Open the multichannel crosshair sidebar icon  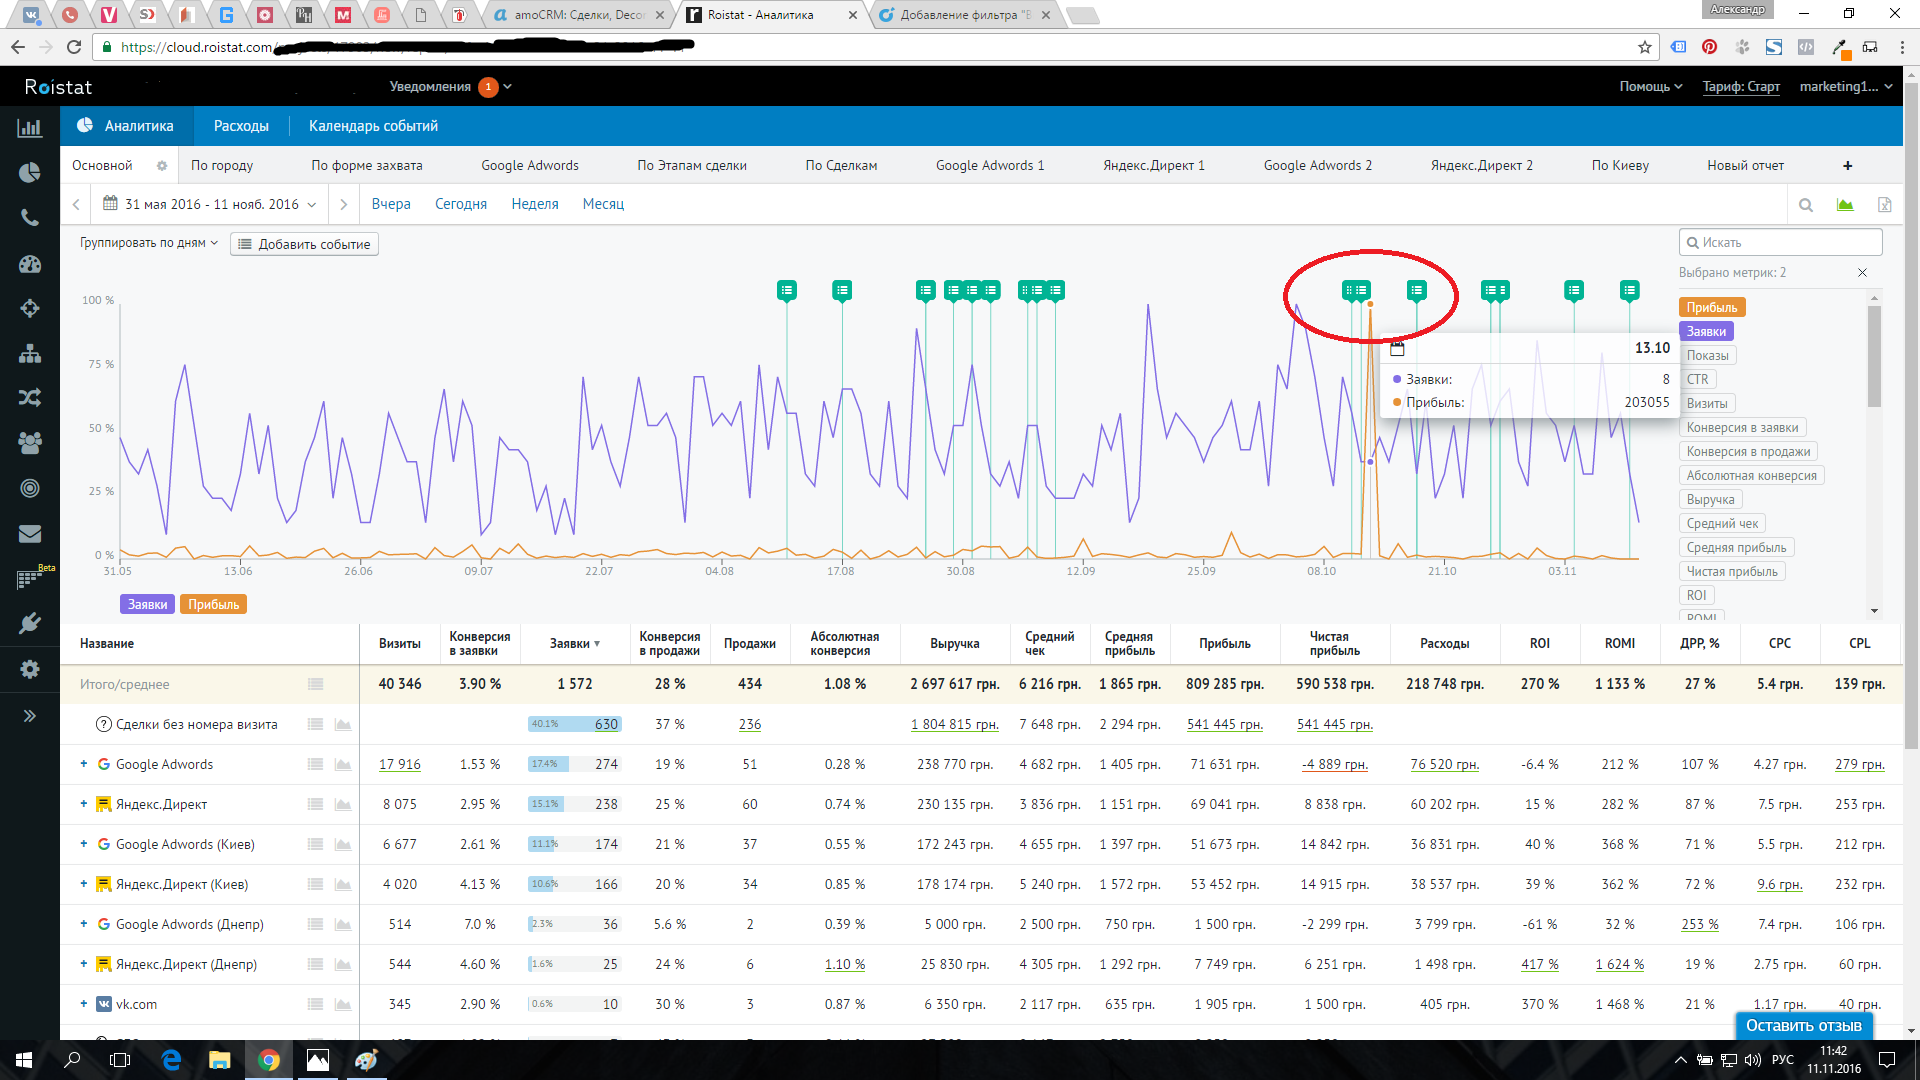[x=30, y=308]
